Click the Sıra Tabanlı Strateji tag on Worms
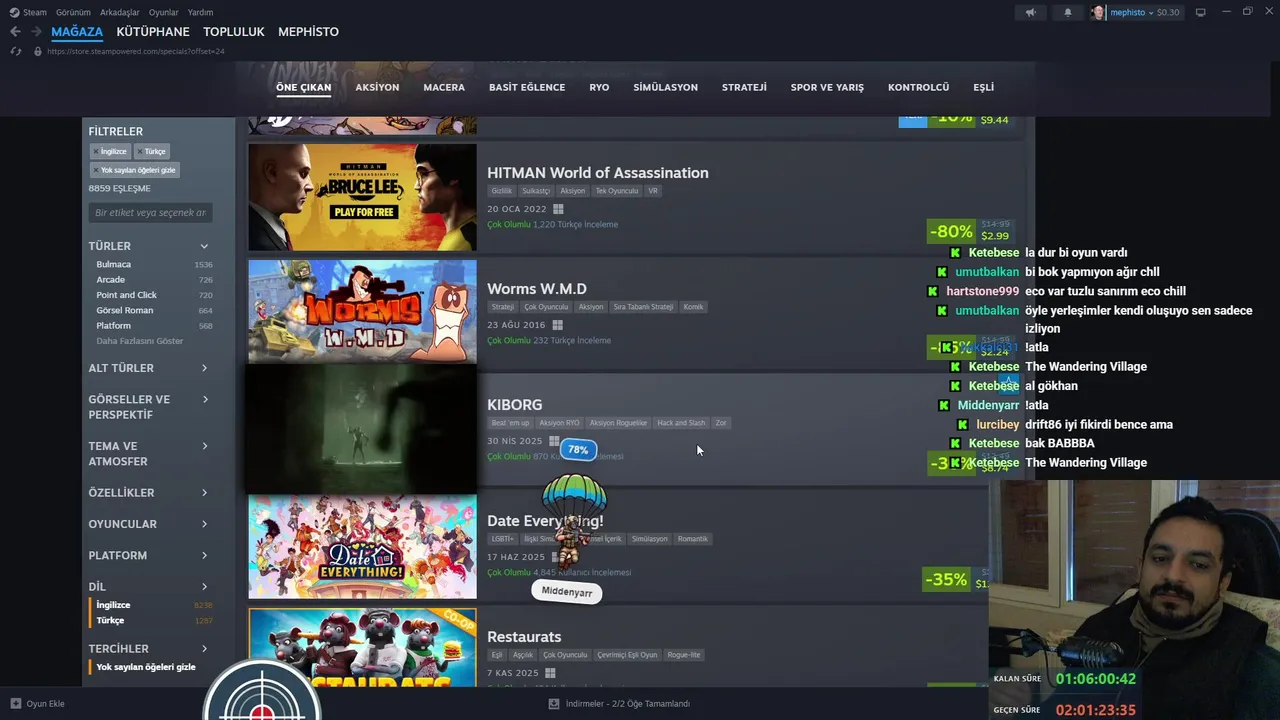 (x=643, y=307)
